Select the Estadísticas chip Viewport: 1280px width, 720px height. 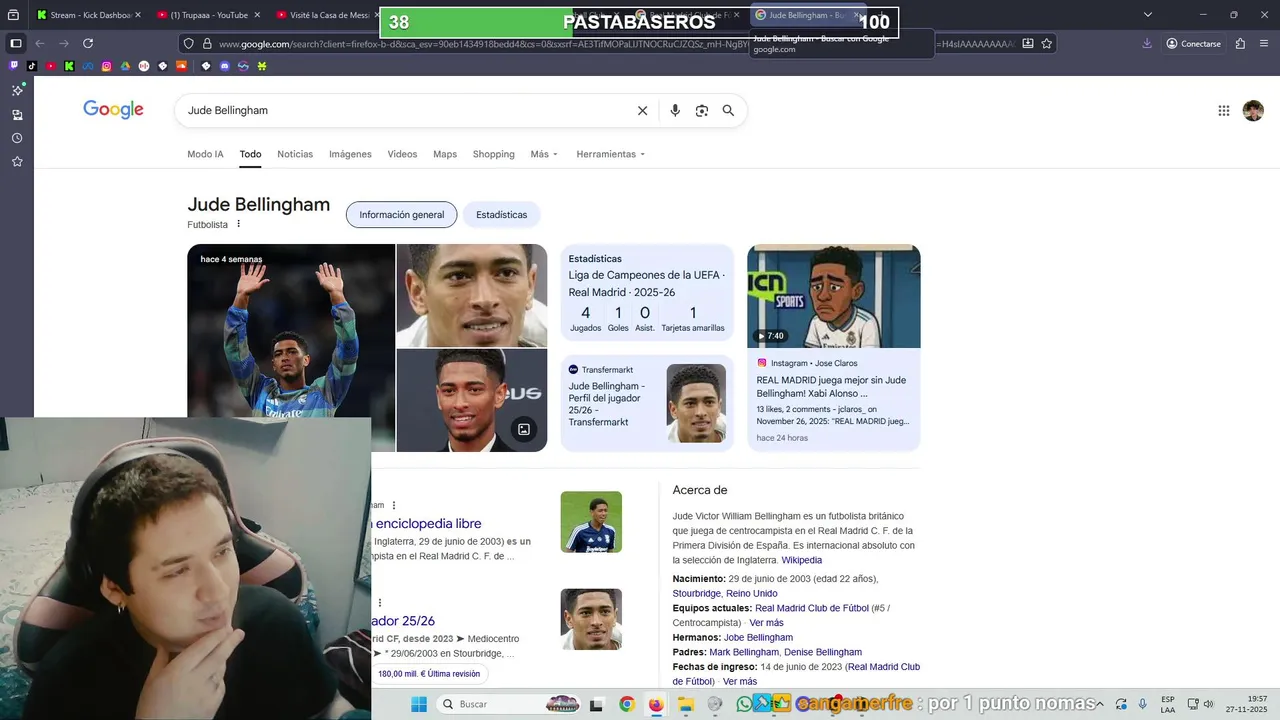coord(501,215)
